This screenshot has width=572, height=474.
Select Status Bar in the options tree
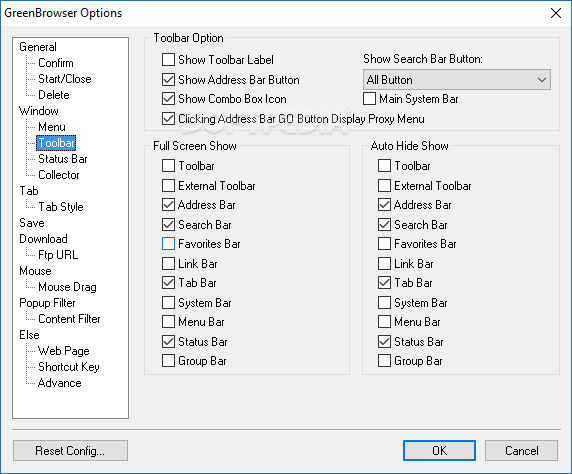point(63,159)
